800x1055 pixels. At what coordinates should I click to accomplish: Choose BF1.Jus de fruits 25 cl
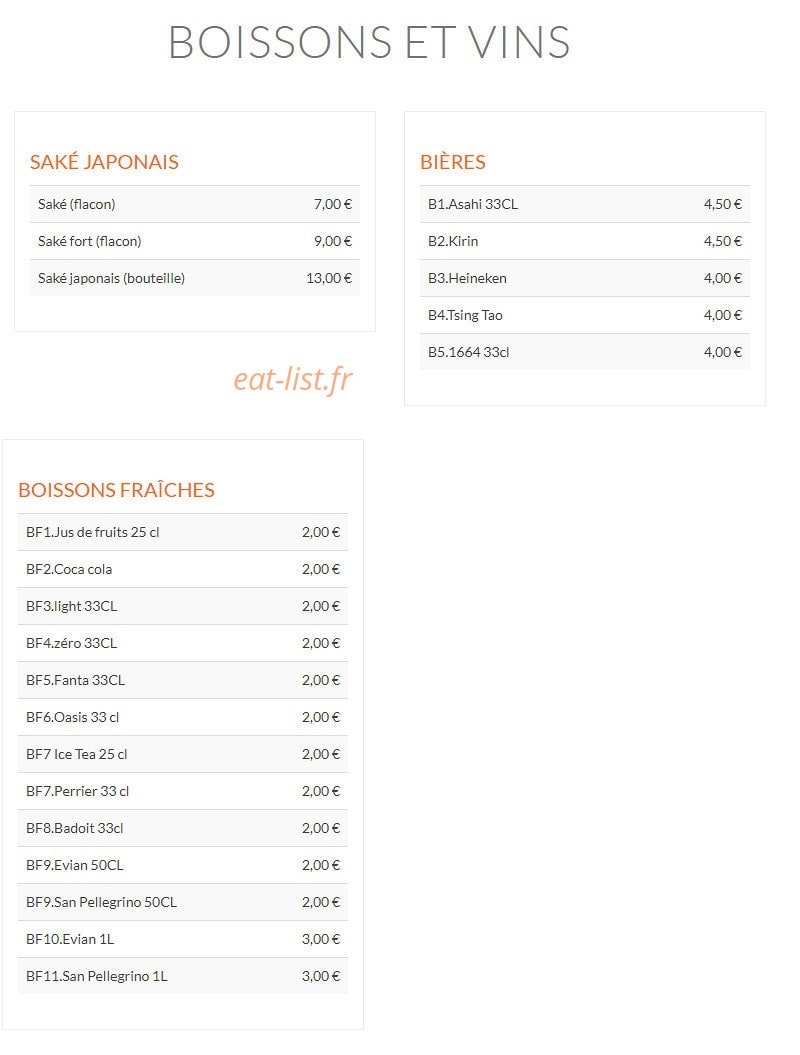[x=183, y=532]
